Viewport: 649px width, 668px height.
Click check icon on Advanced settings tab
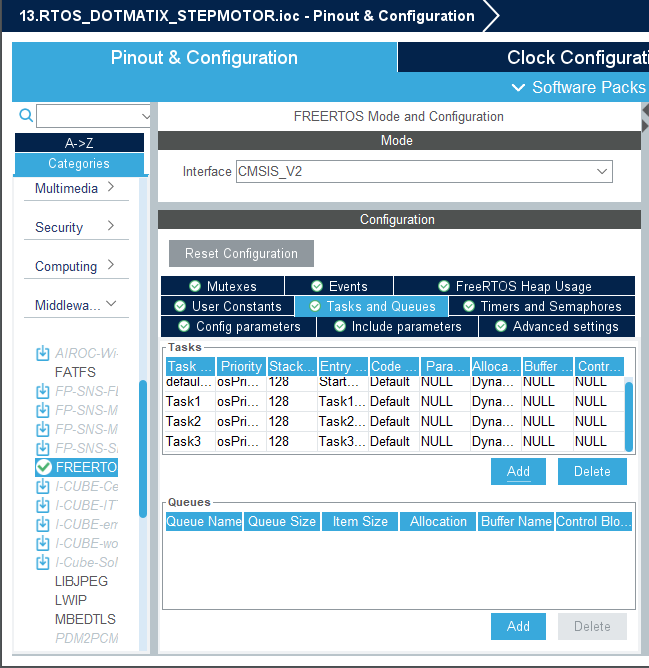click(501, 326)
